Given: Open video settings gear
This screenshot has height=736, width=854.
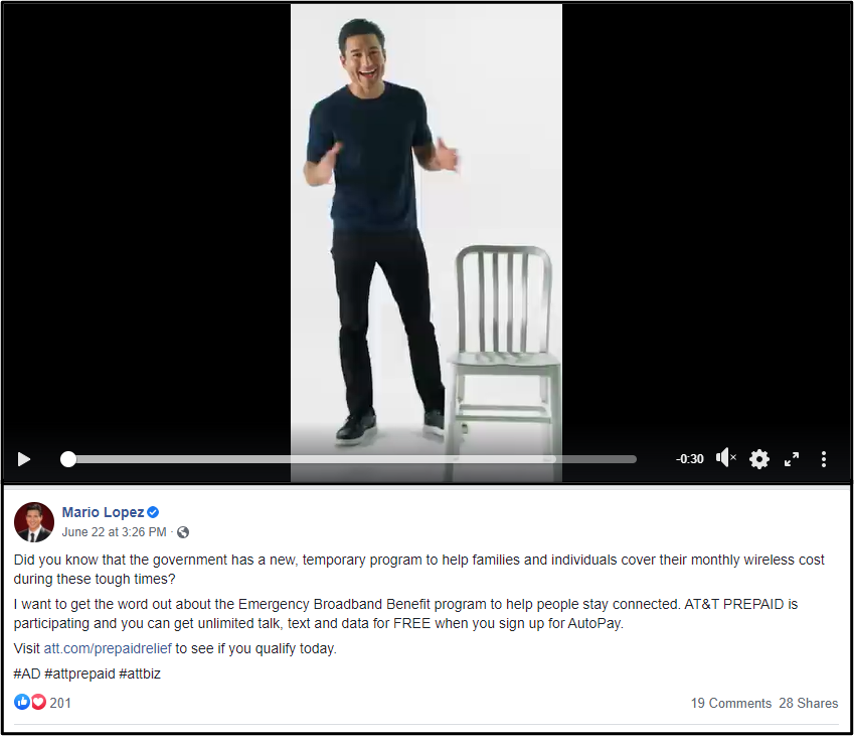Looking at the screenshot, I should [759, 459].
